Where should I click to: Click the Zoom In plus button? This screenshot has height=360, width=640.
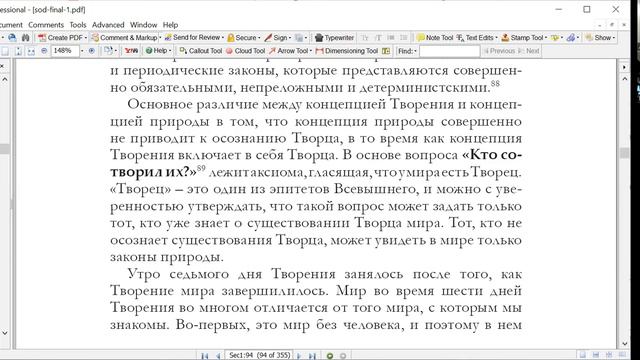[x=92, y=51]
